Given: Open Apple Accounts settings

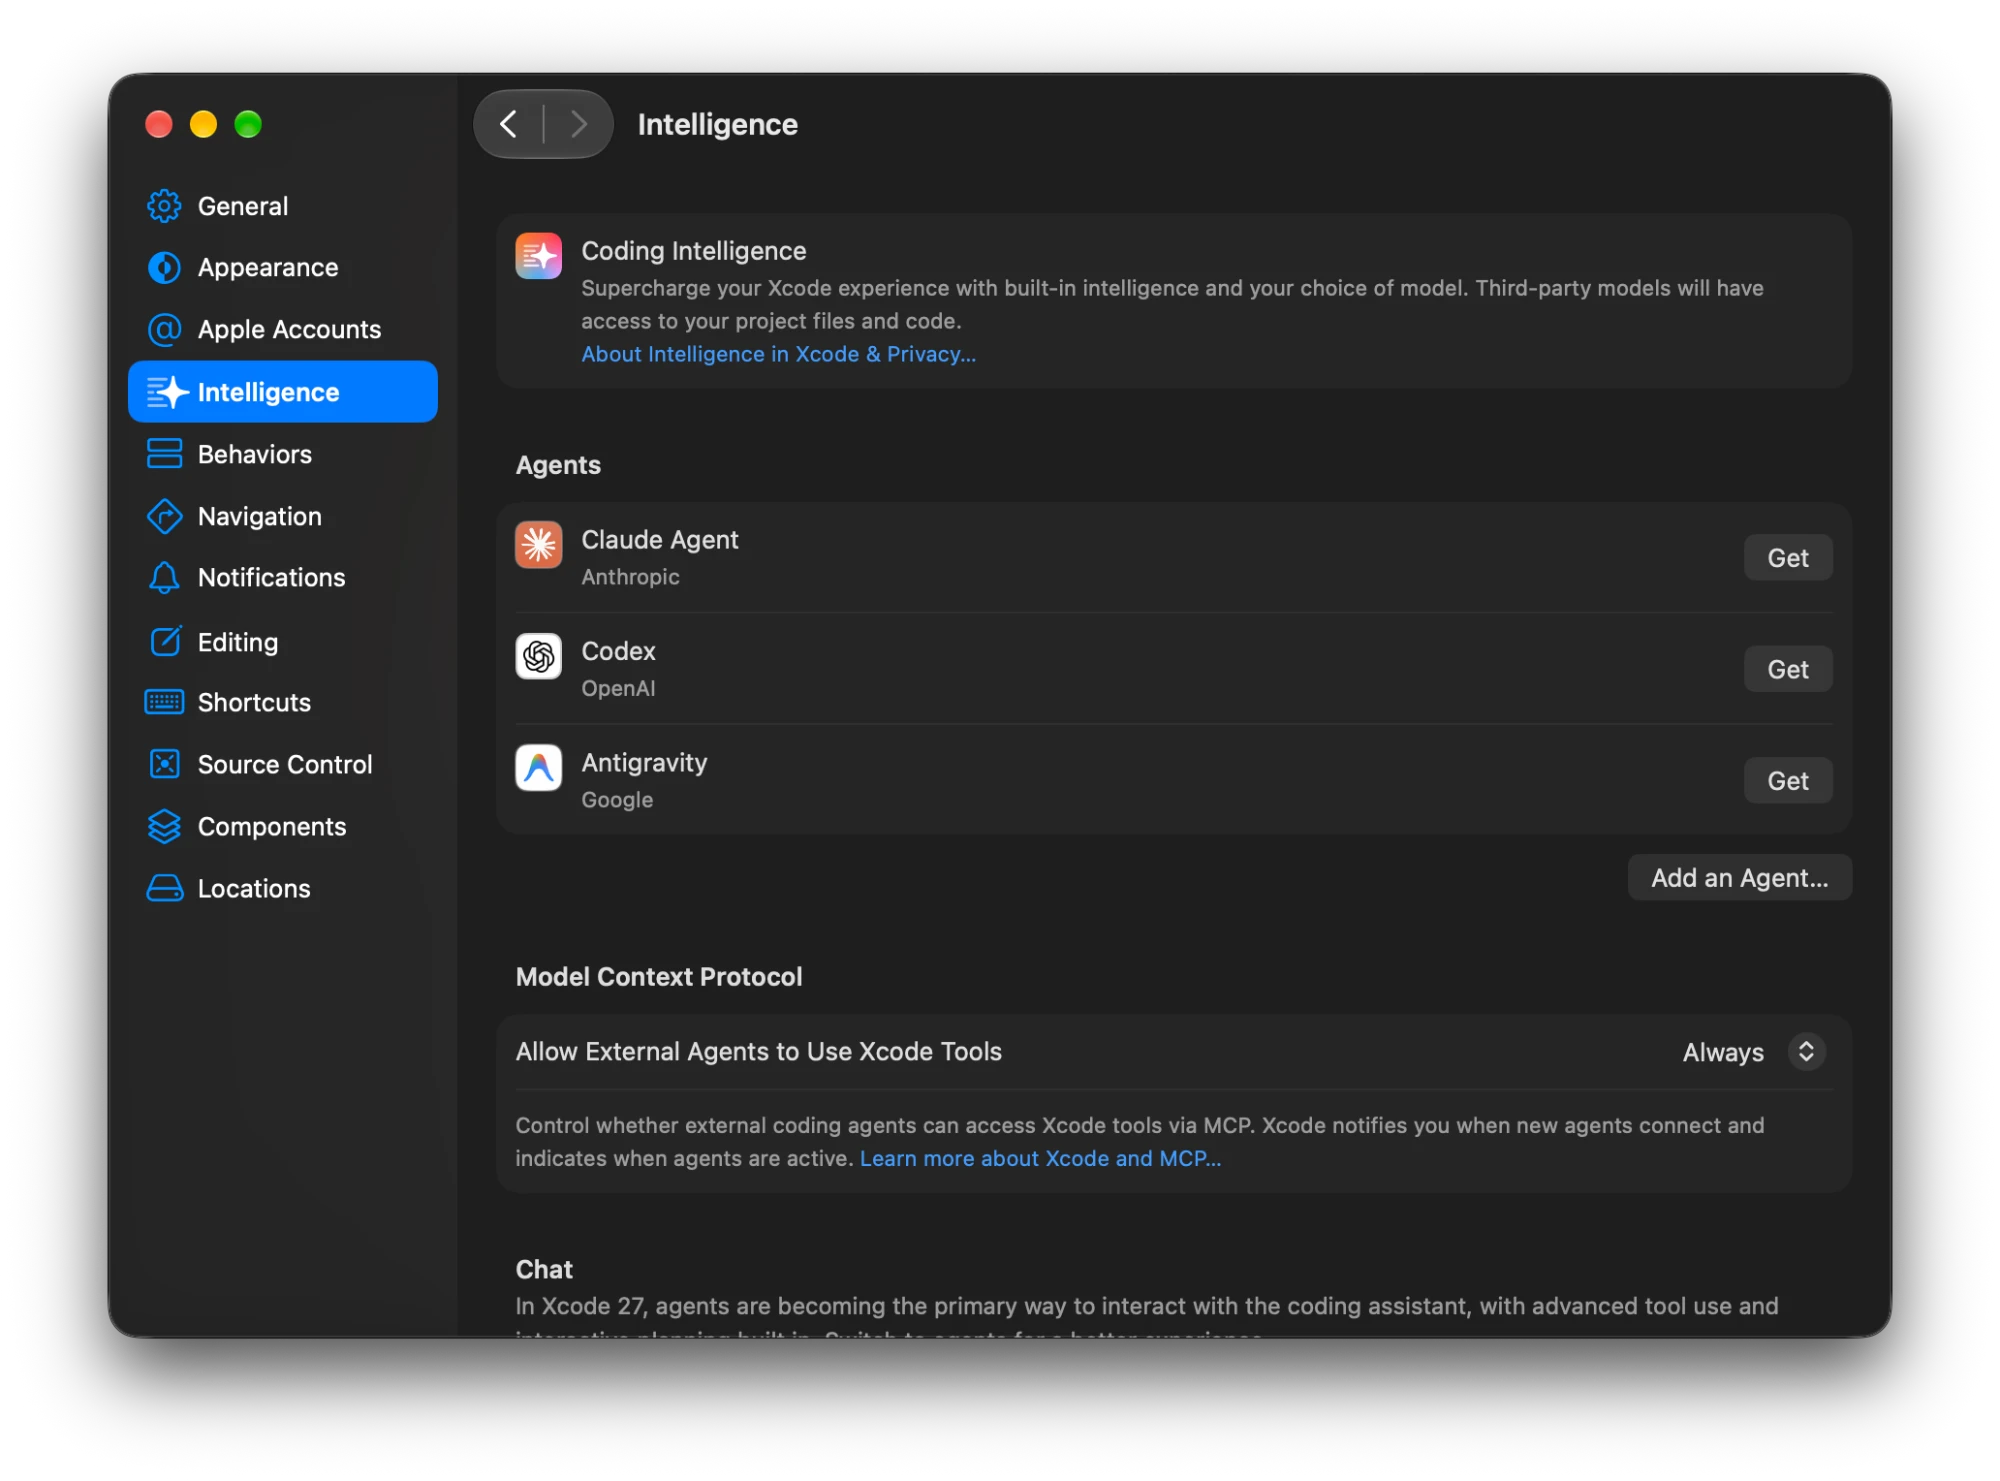Looking at the screenshot, I should point(283,330).
